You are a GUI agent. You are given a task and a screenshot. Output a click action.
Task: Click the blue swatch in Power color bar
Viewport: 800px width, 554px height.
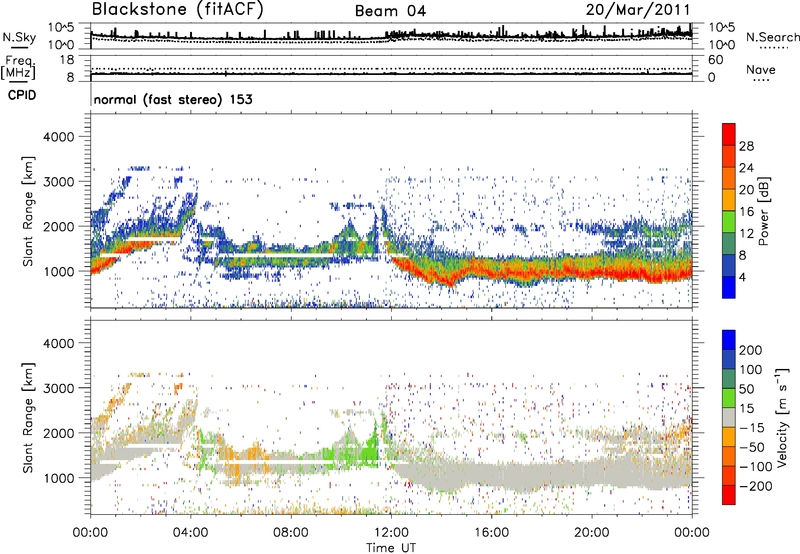(x=729, y=287)
